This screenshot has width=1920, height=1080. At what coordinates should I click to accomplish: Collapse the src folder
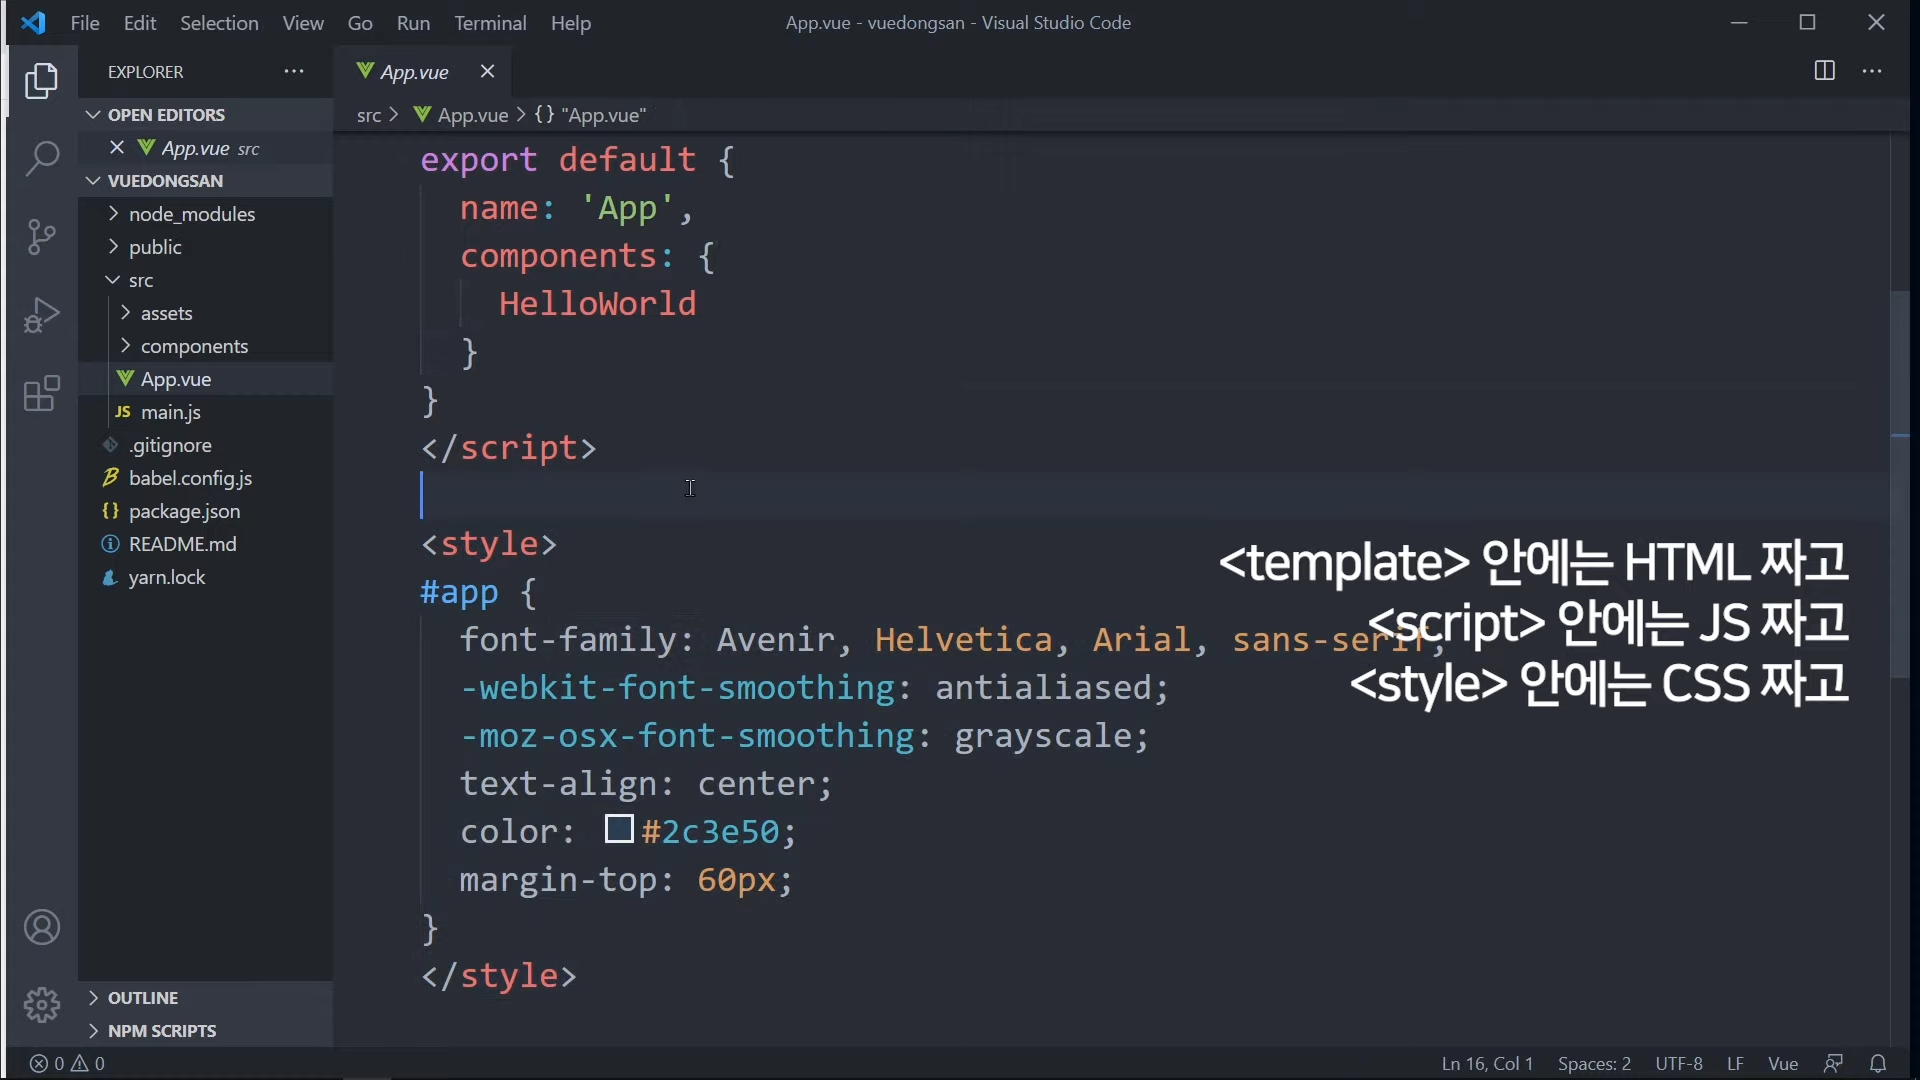(141, 281)
